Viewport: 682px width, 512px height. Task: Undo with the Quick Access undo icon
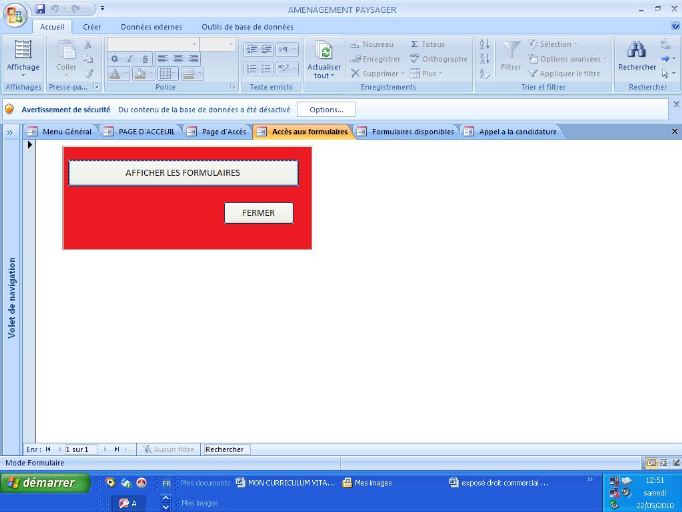54,9
